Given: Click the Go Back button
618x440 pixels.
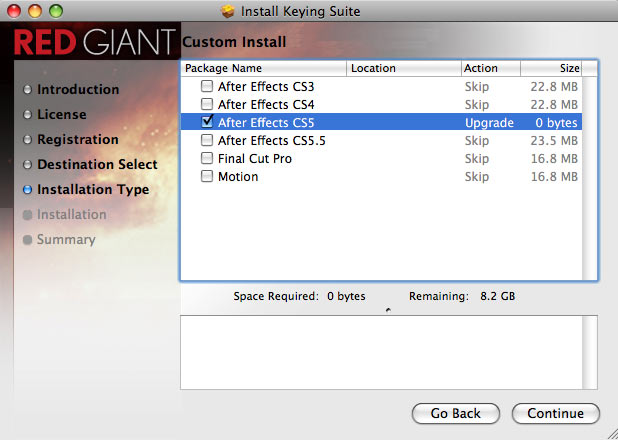Looking at the screenshot, I should point(456,413).
